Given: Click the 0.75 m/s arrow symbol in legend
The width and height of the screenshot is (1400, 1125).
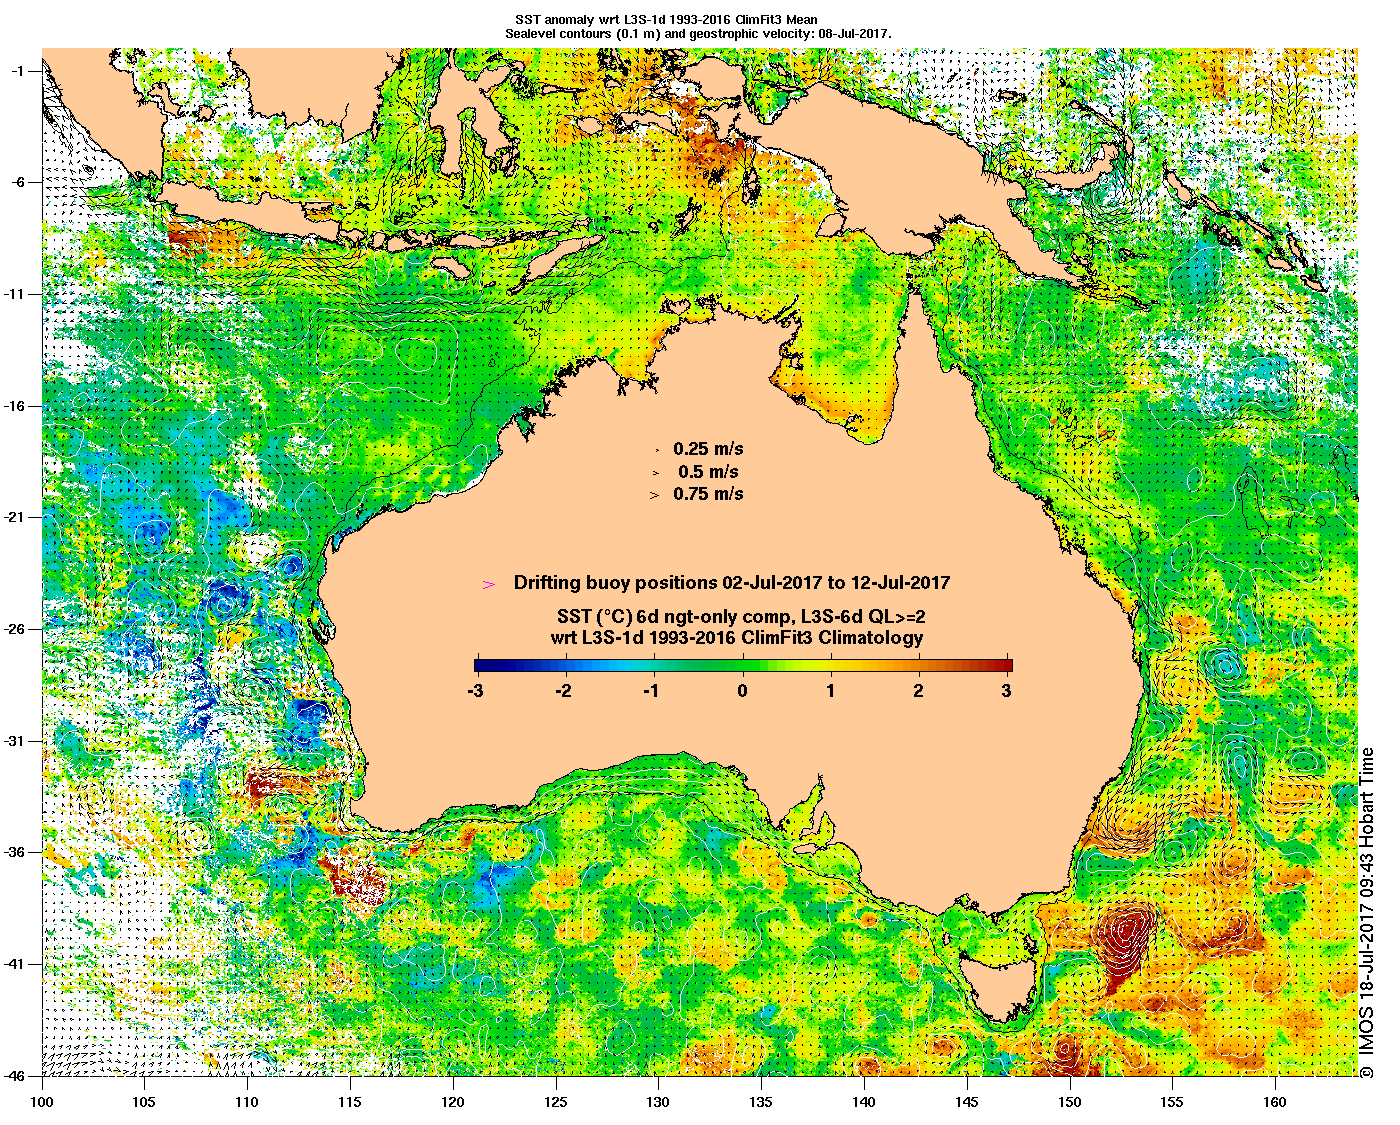Looking at the screenshot, I should coord(655,494).
